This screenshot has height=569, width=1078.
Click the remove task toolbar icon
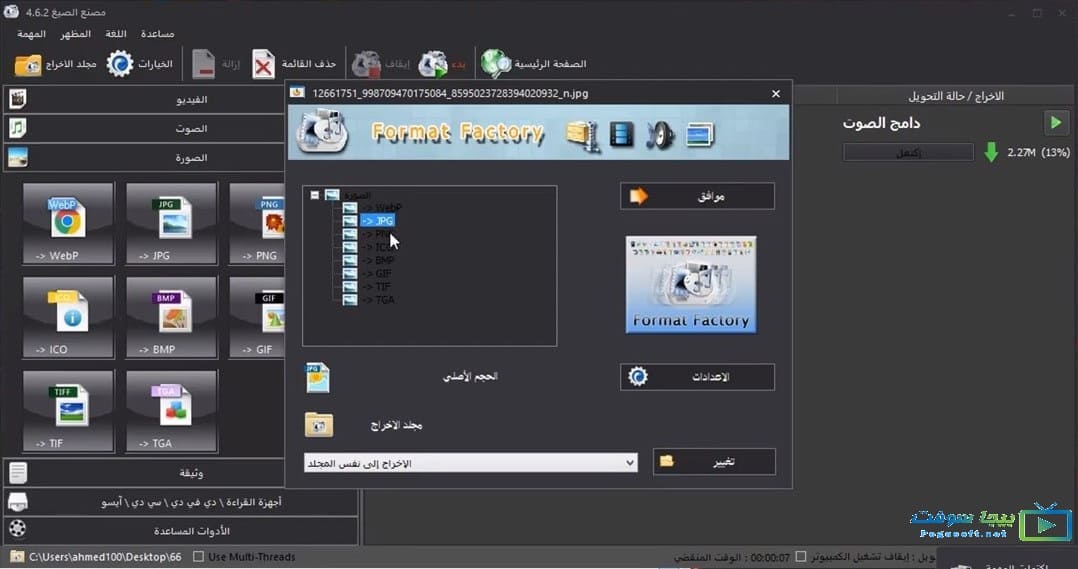[x=203, y=64]
